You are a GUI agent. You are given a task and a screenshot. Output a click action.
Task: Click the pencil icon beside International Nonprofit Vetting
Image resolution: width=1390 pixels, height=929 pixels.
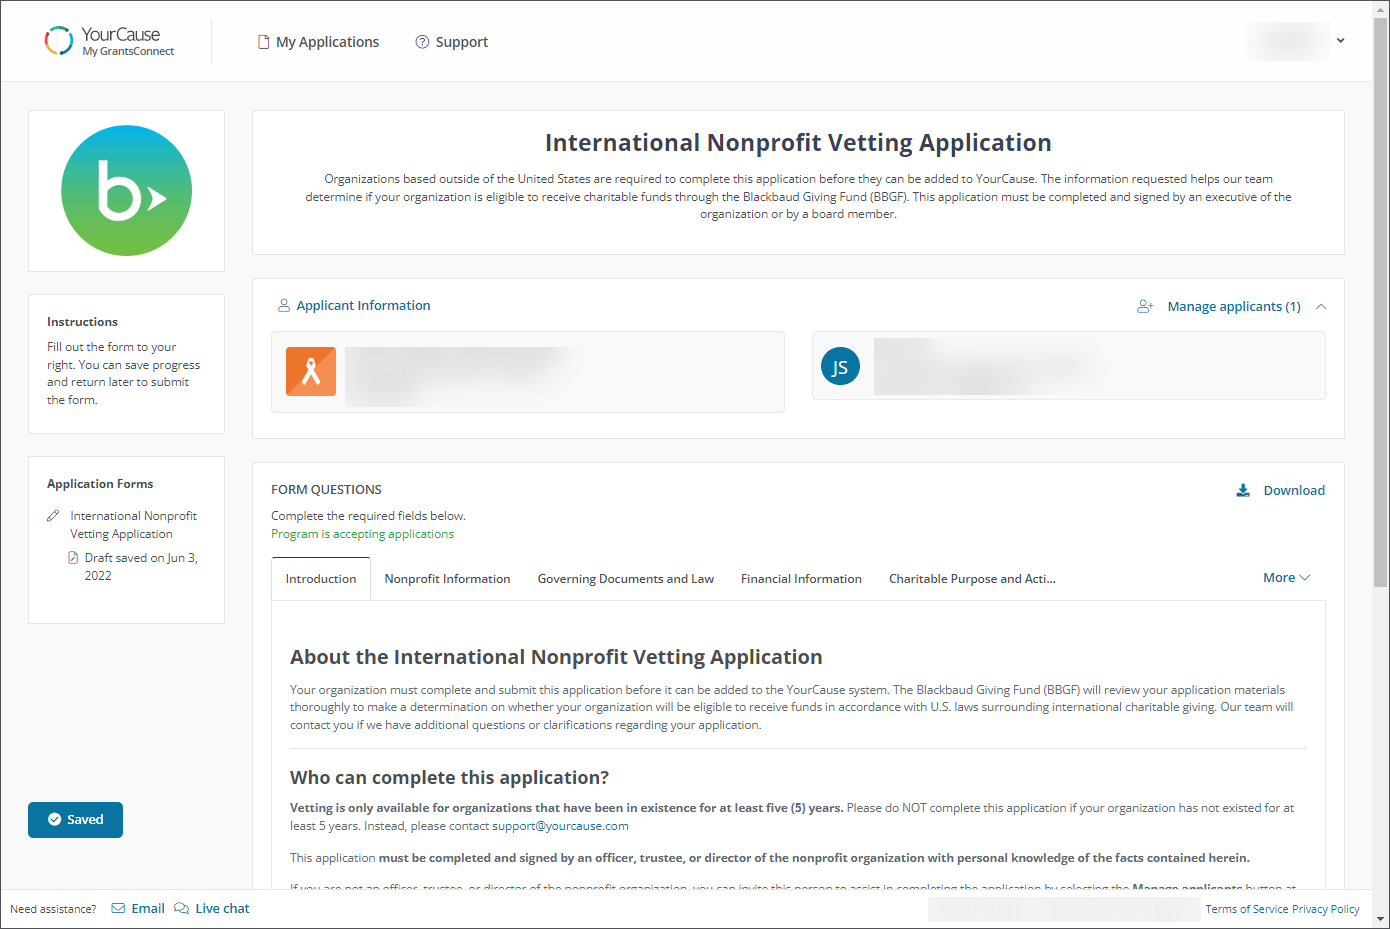tap(53, 516)
